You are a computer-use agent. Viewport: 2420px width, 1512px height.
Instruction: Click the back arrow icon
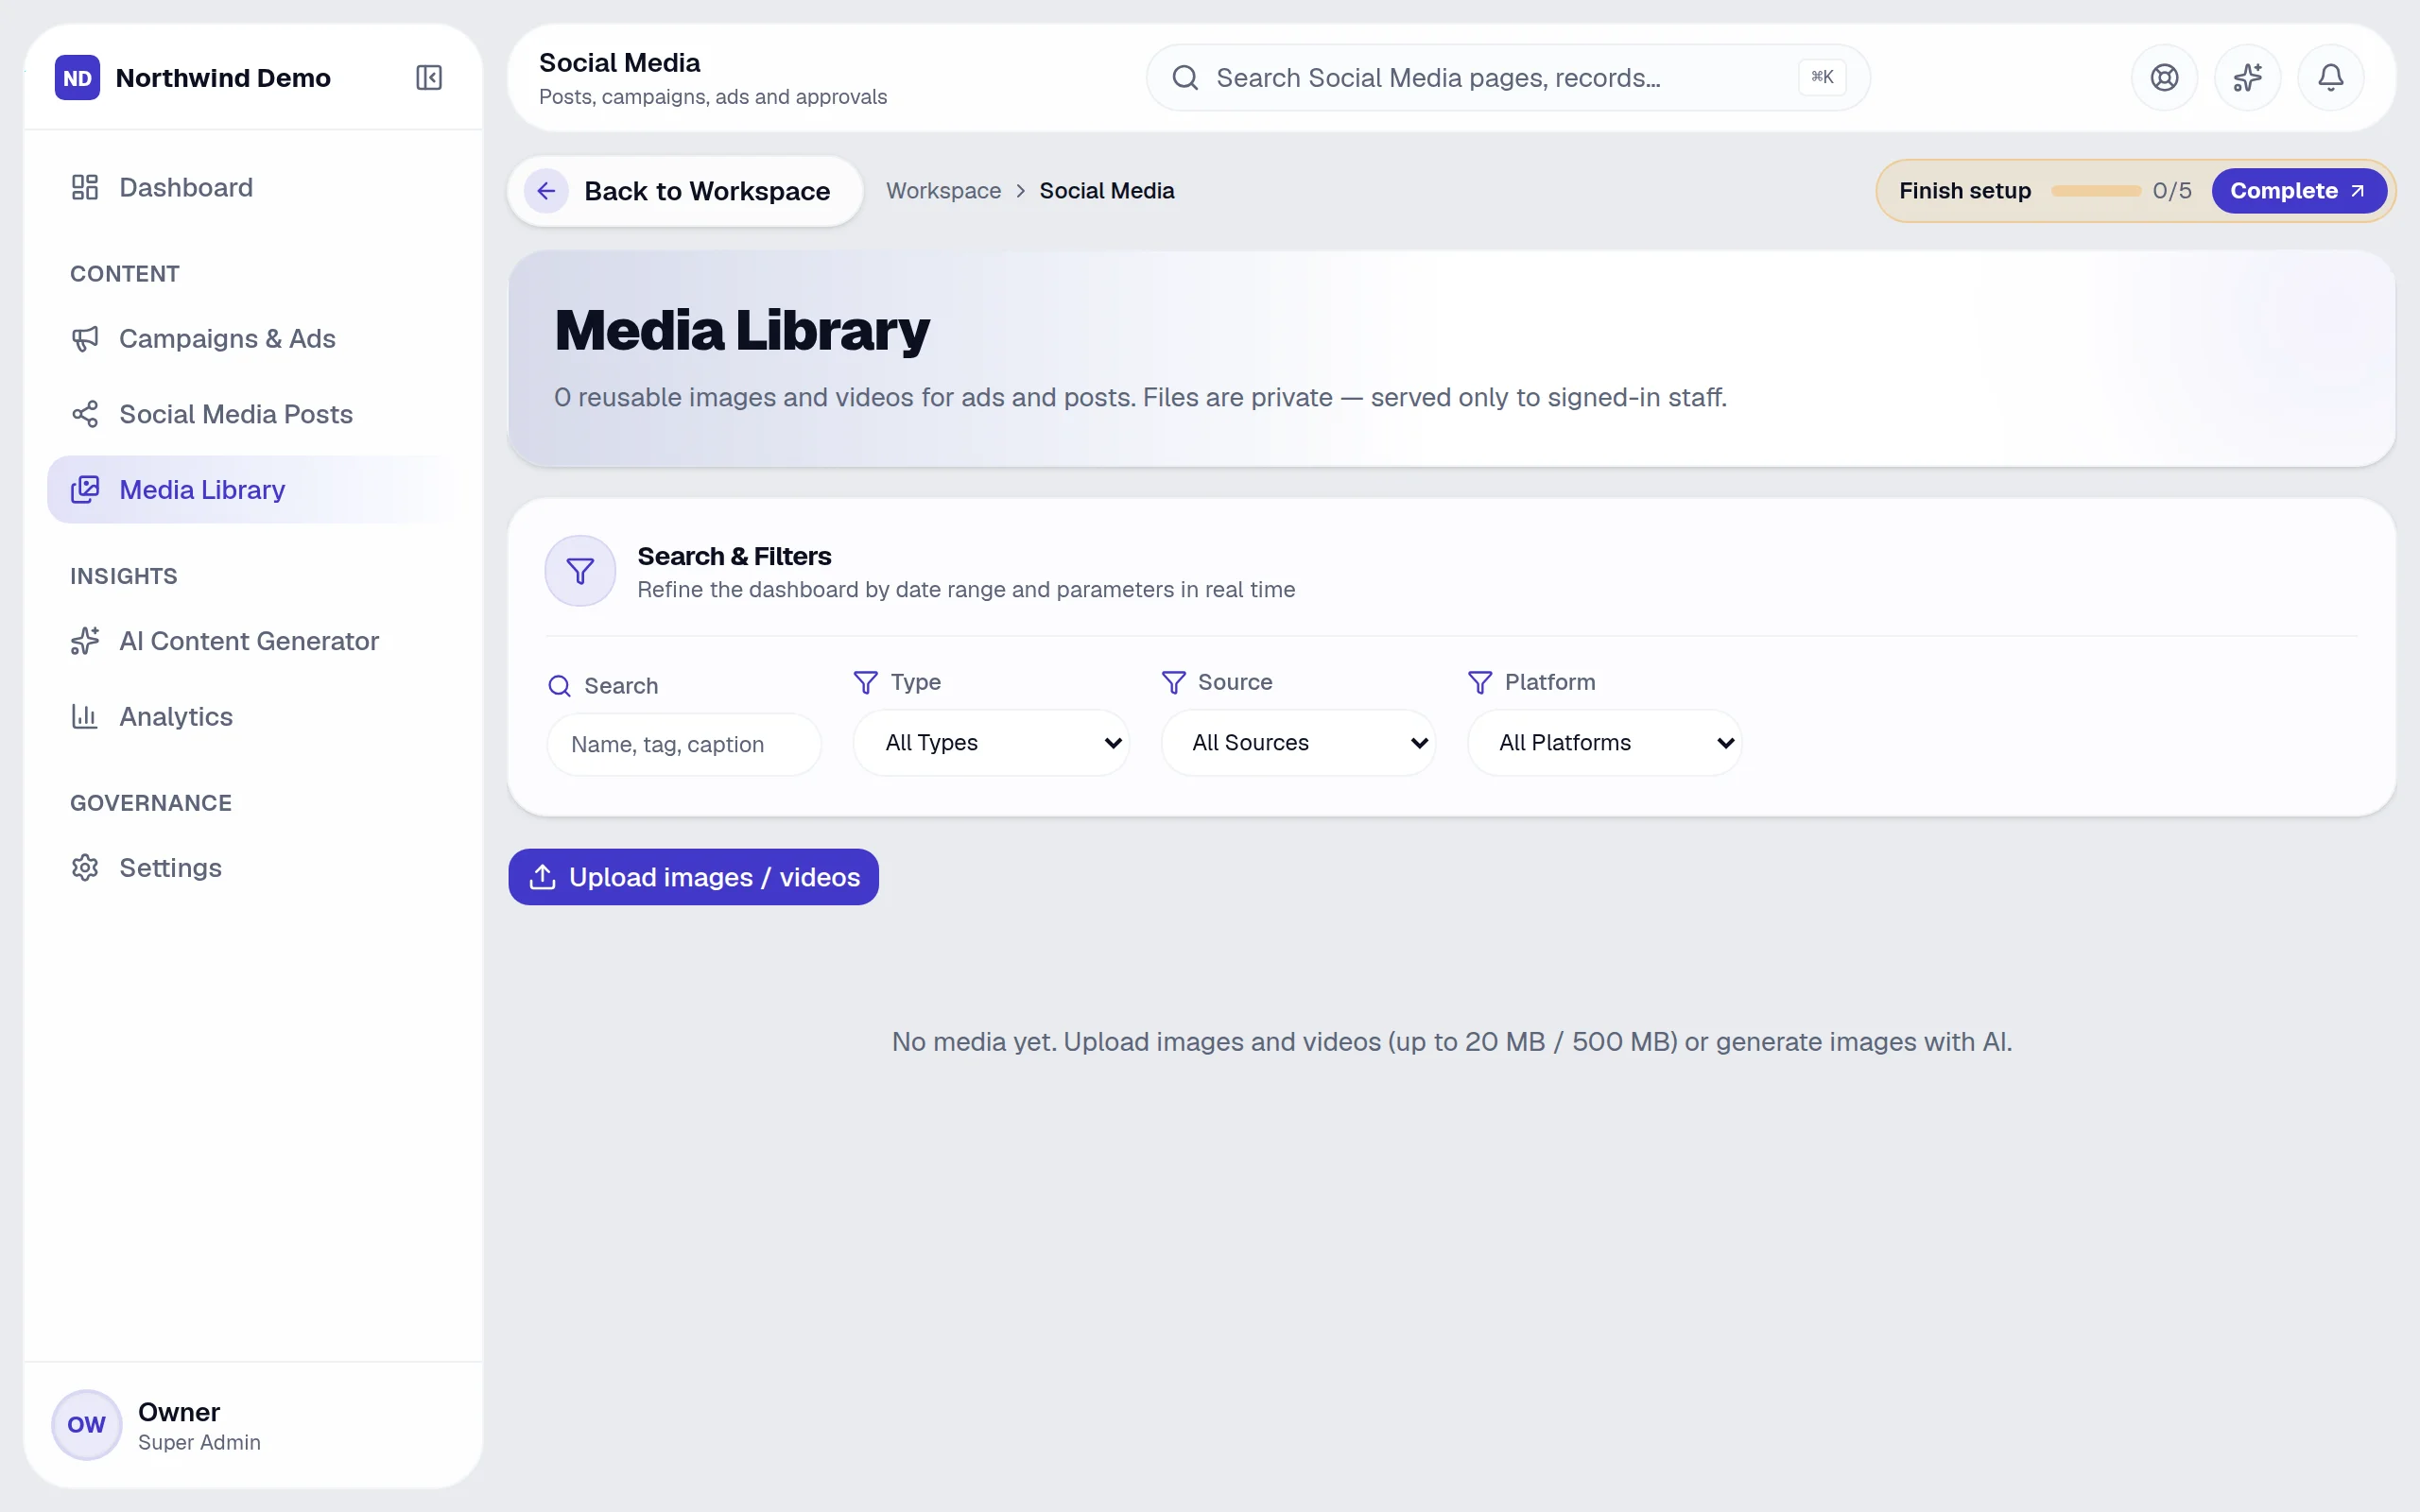[546, 191]
